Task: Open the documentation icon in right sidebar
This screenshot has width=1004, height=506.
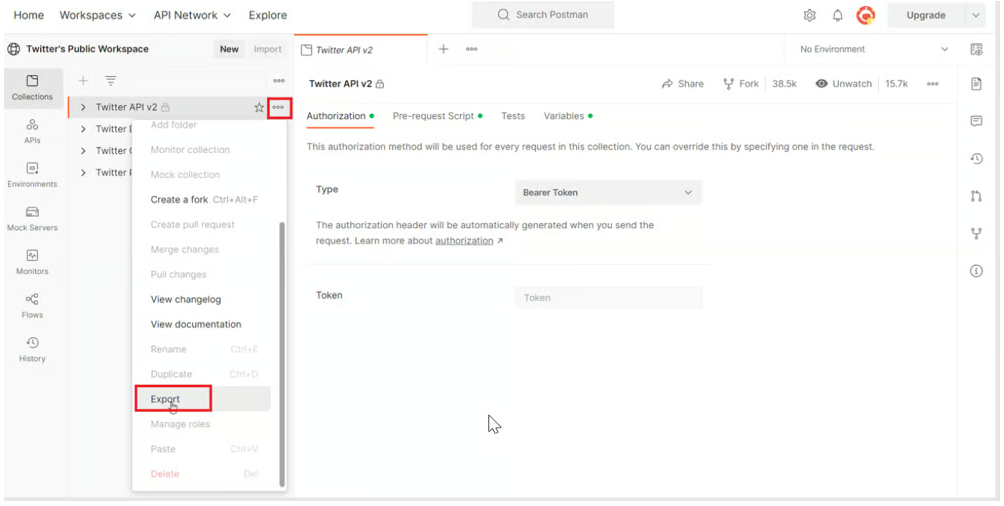Action: click(x=976, y=84)
